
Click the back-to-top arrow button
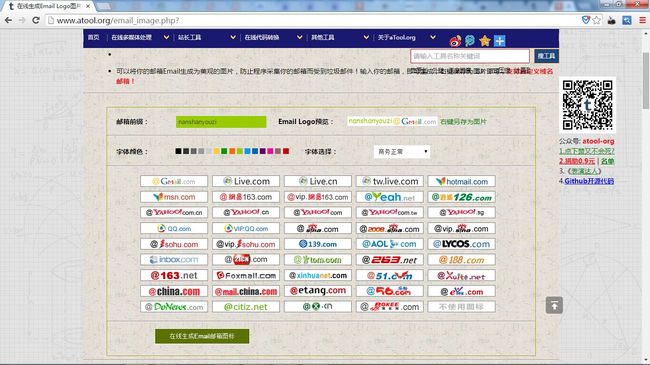554,305
